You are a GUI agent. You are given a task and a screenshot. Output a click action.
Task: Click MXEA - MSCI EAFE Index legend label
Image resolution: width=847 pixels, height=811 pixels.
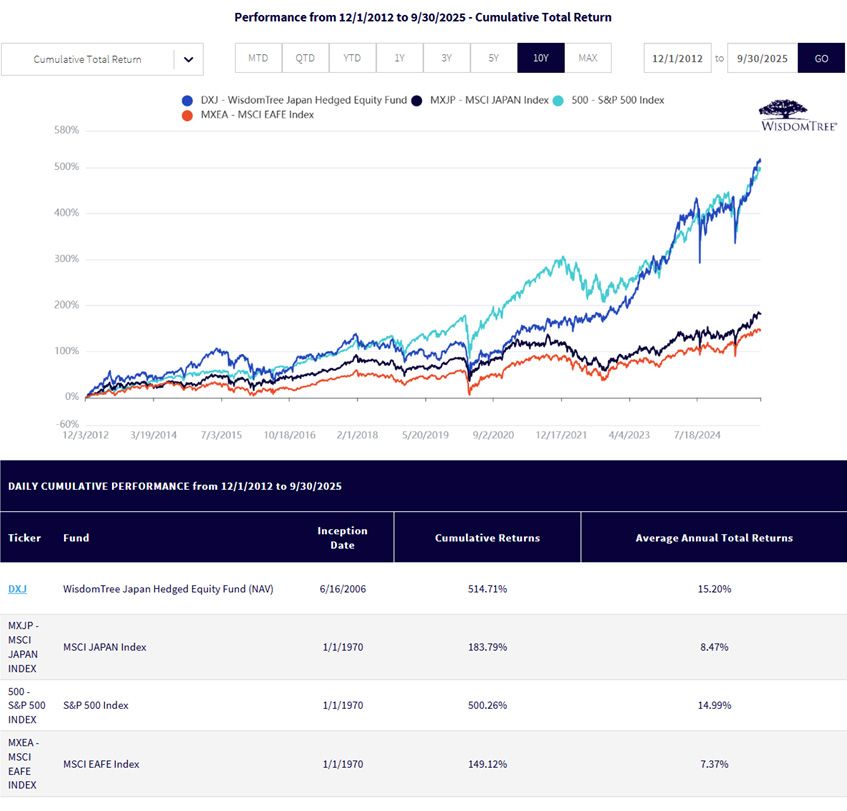[257, 115]
